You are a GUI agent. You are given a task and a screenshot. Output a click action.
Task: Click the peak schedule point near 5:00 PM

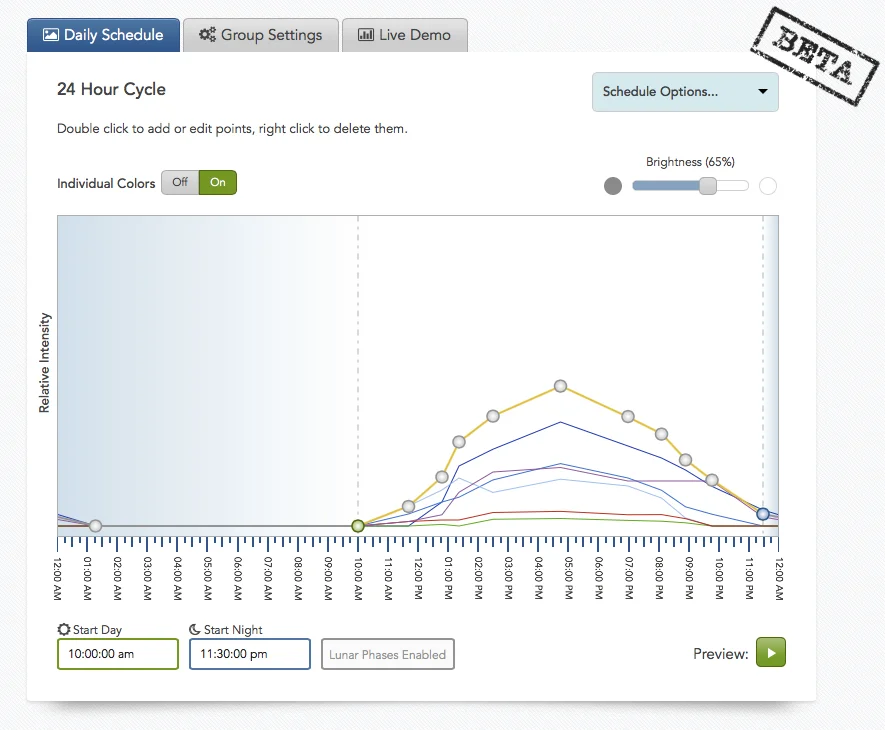[560, 385]
